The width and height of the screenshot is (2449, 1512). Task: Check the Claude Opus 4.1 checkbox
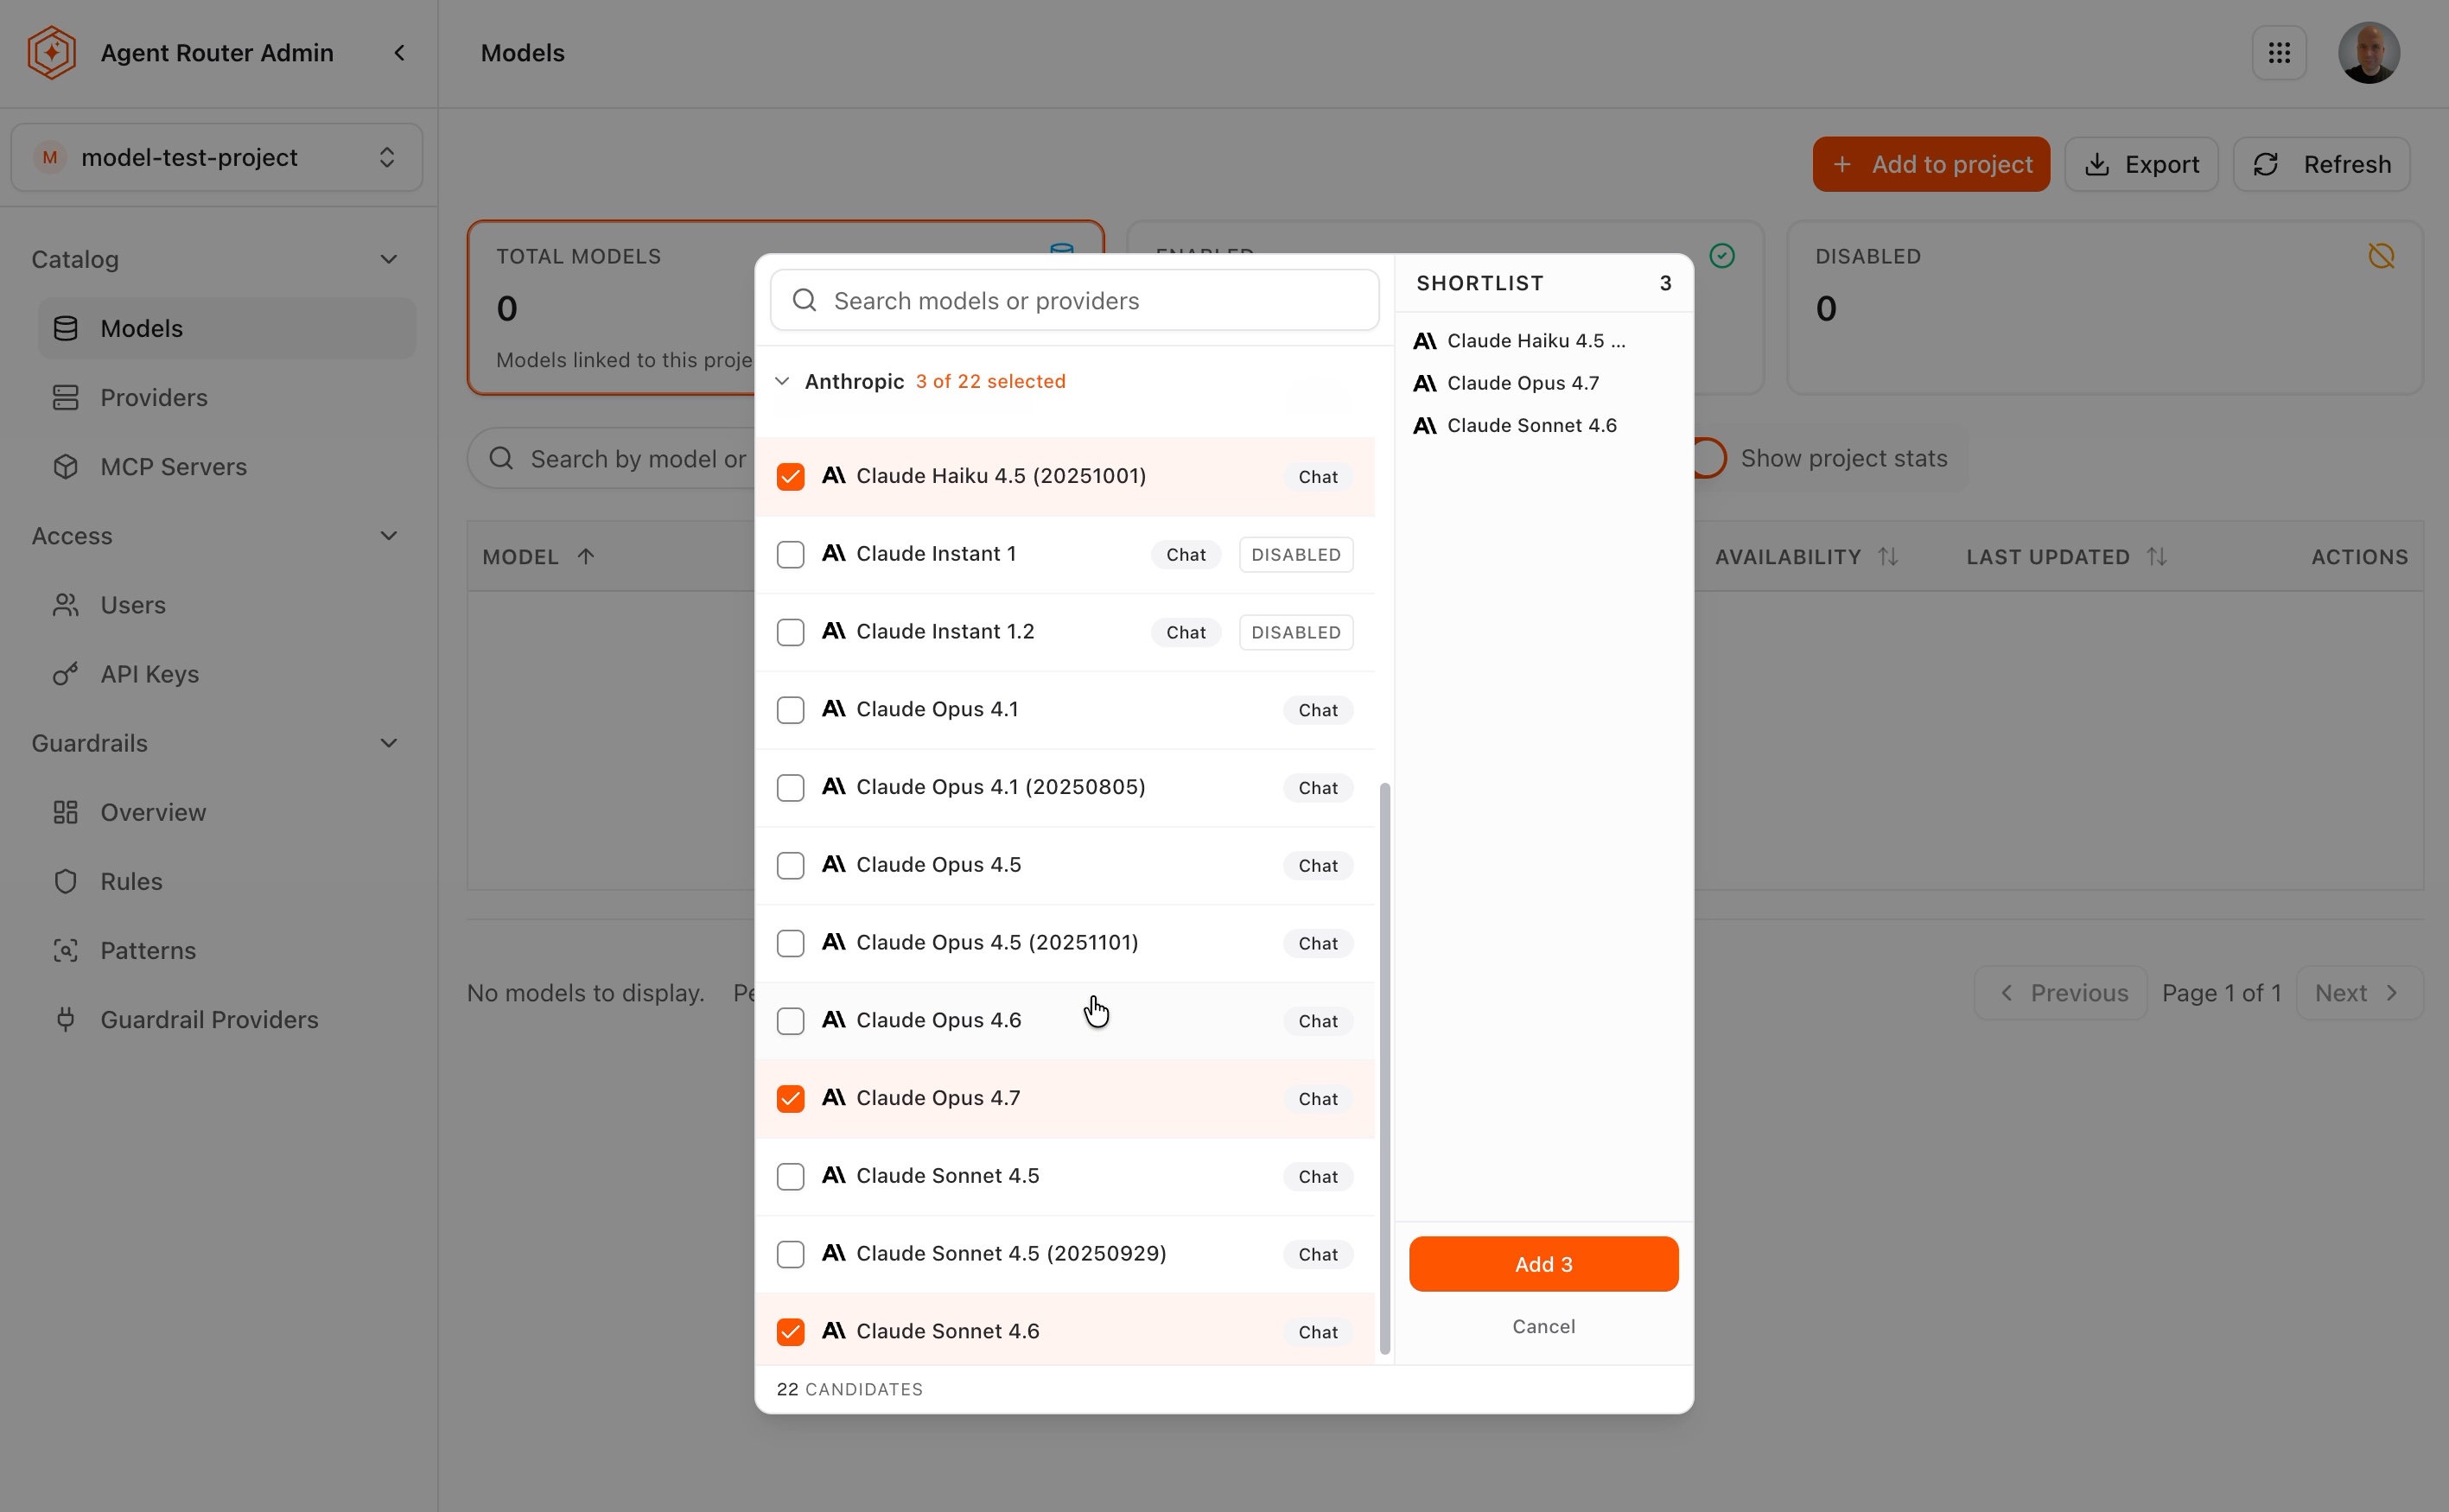point(790,710)
